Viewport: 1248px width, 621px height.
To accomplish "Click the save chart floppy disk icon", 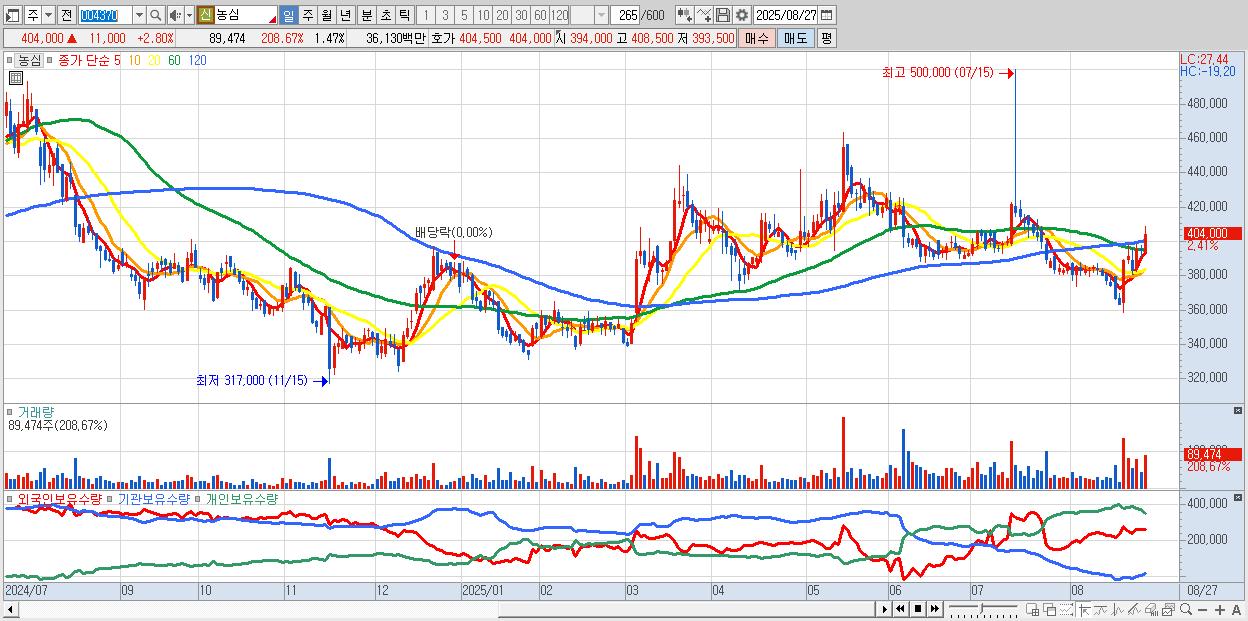I will coord(722,15).
